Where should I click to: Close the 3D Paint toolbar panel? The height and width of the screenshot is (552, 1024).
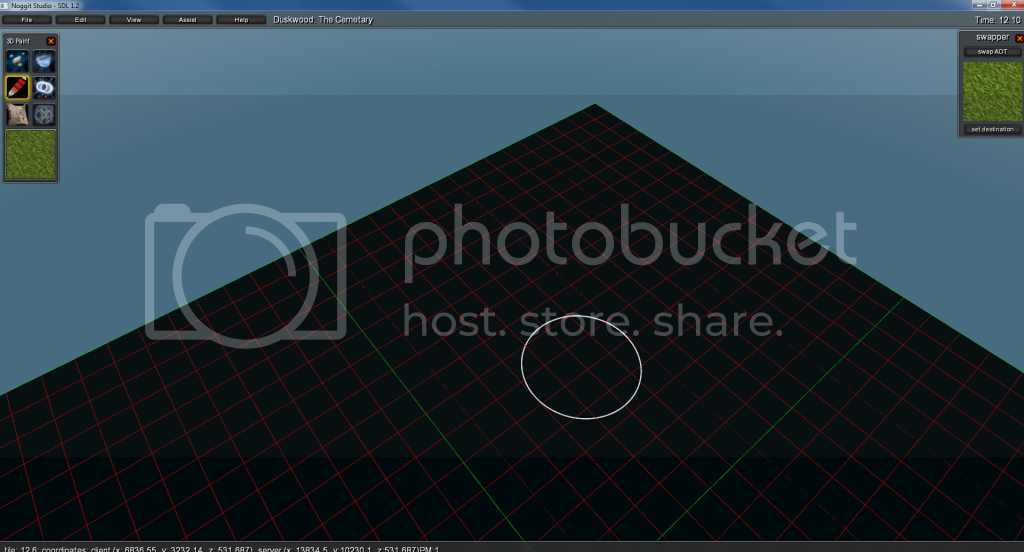(x=51, y=41)
